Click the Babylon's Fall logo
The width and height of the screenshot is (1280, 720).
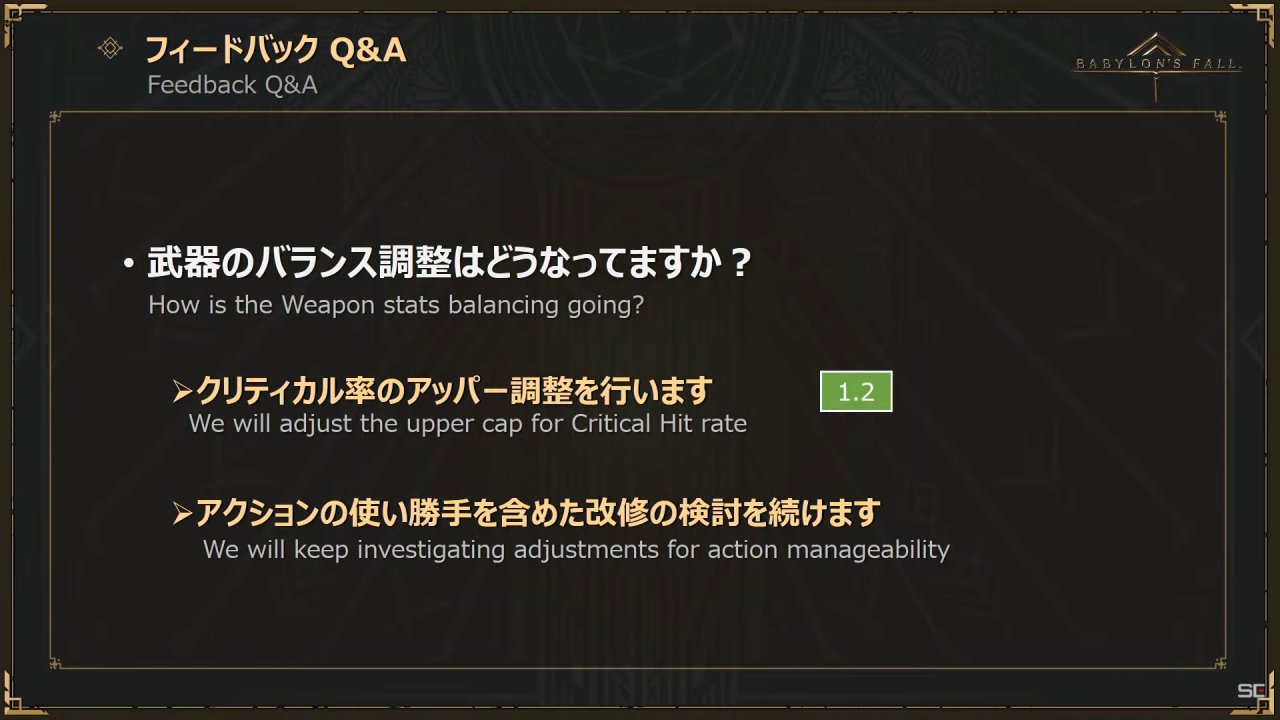[1157, 63]
